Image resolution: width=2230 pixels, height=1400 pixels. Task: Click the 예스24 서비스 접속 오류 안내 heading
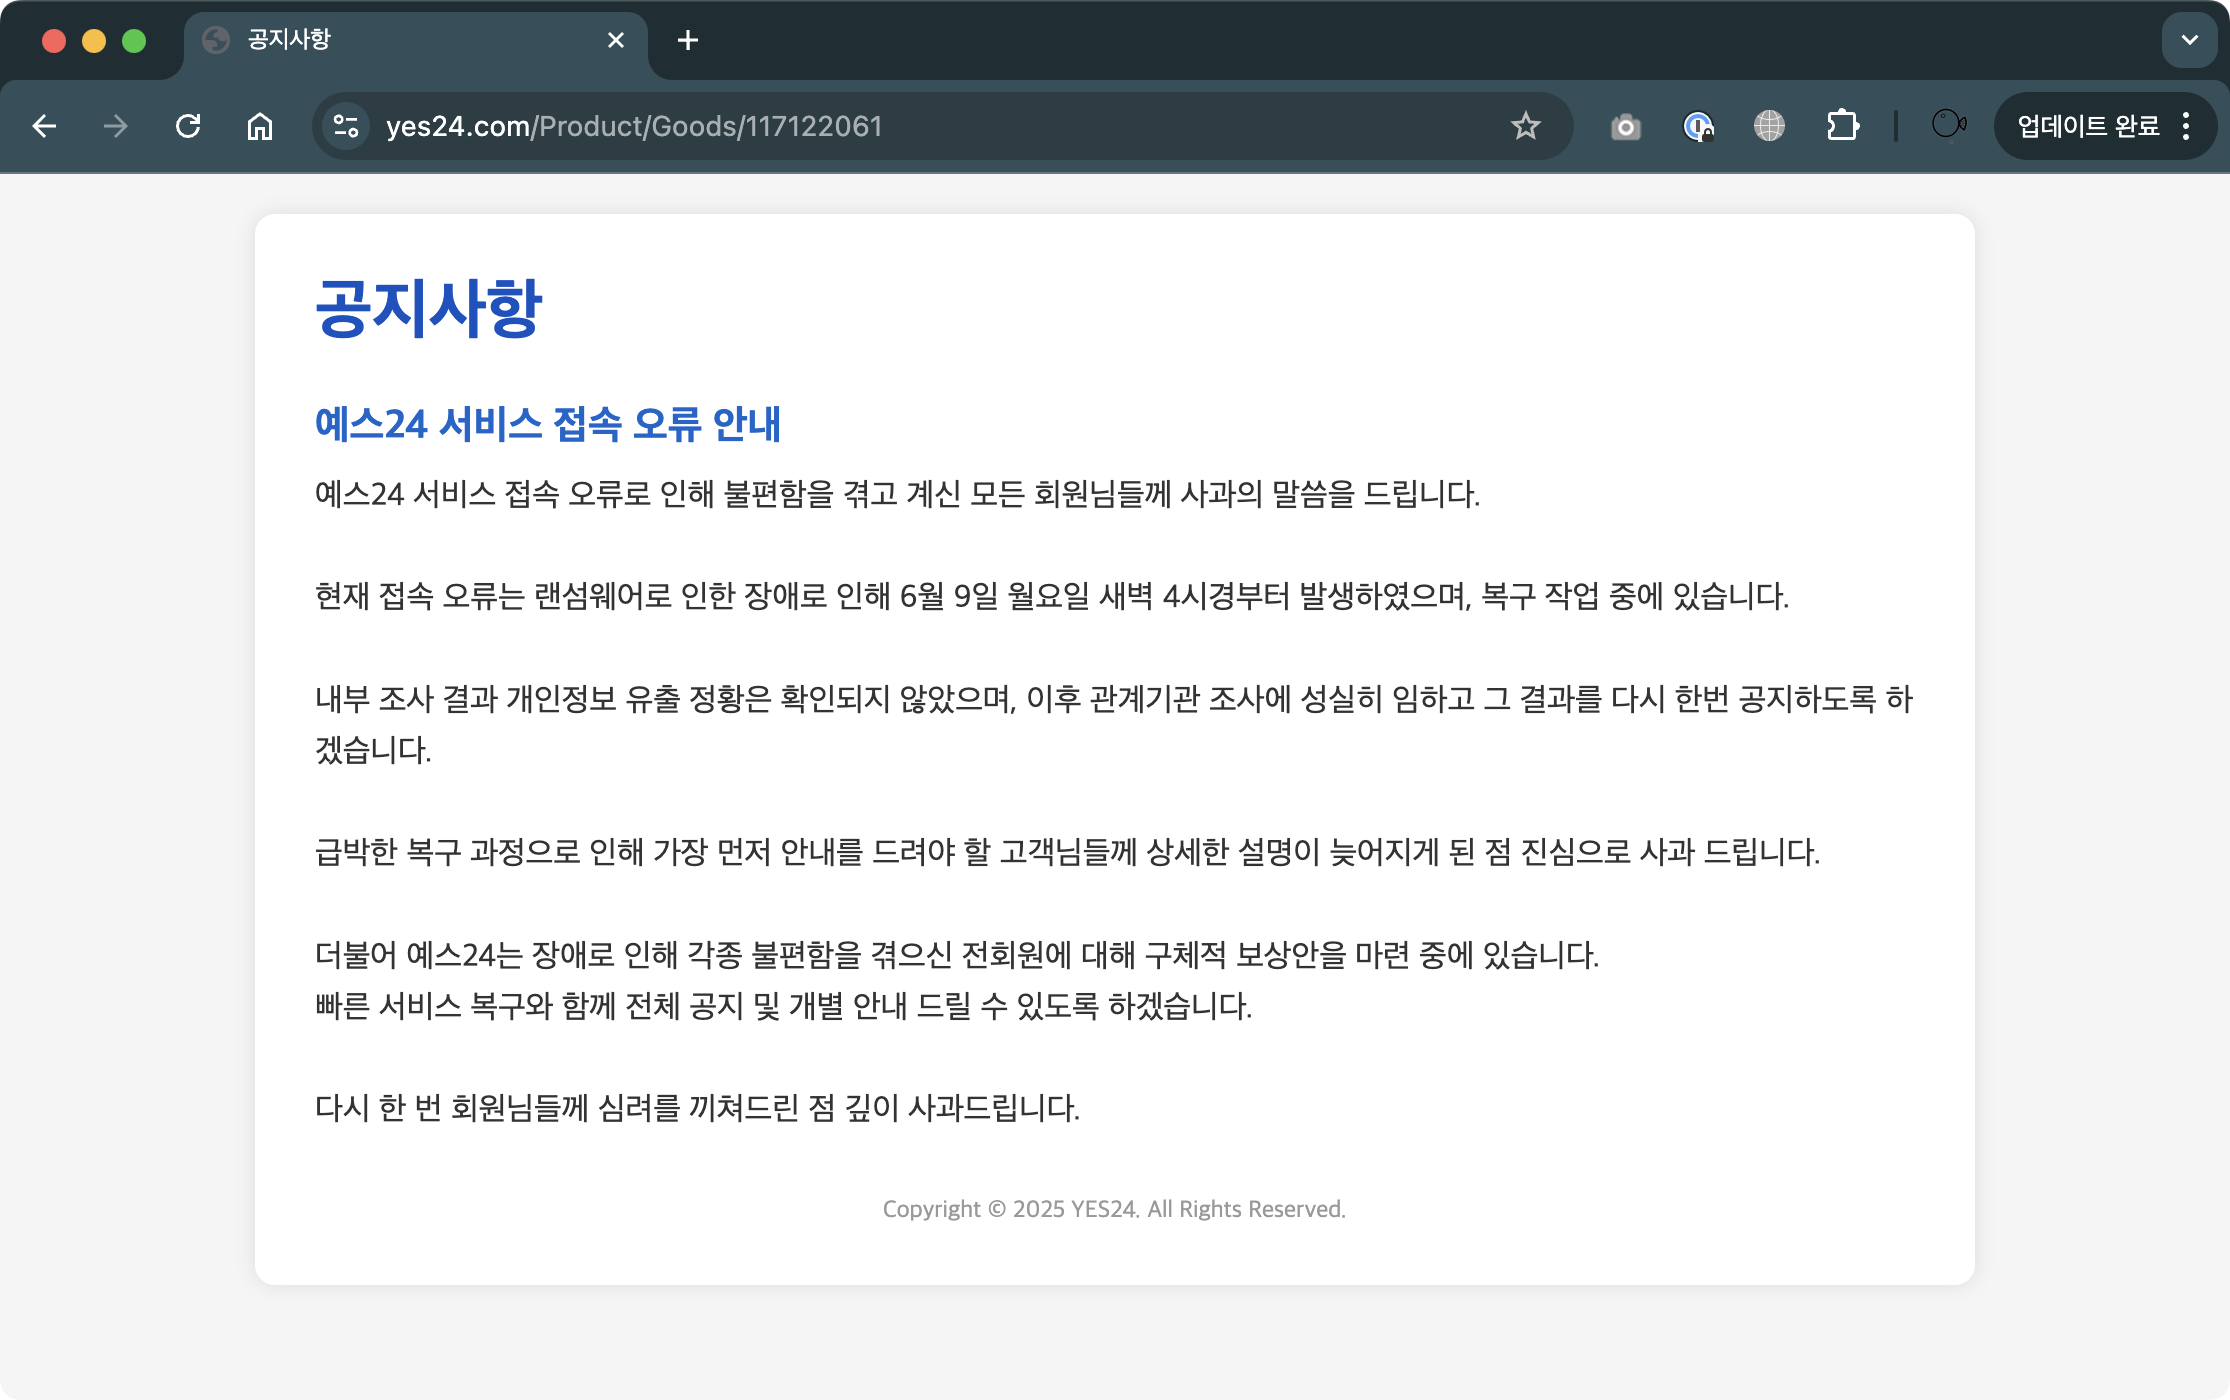tap(547, 424)
